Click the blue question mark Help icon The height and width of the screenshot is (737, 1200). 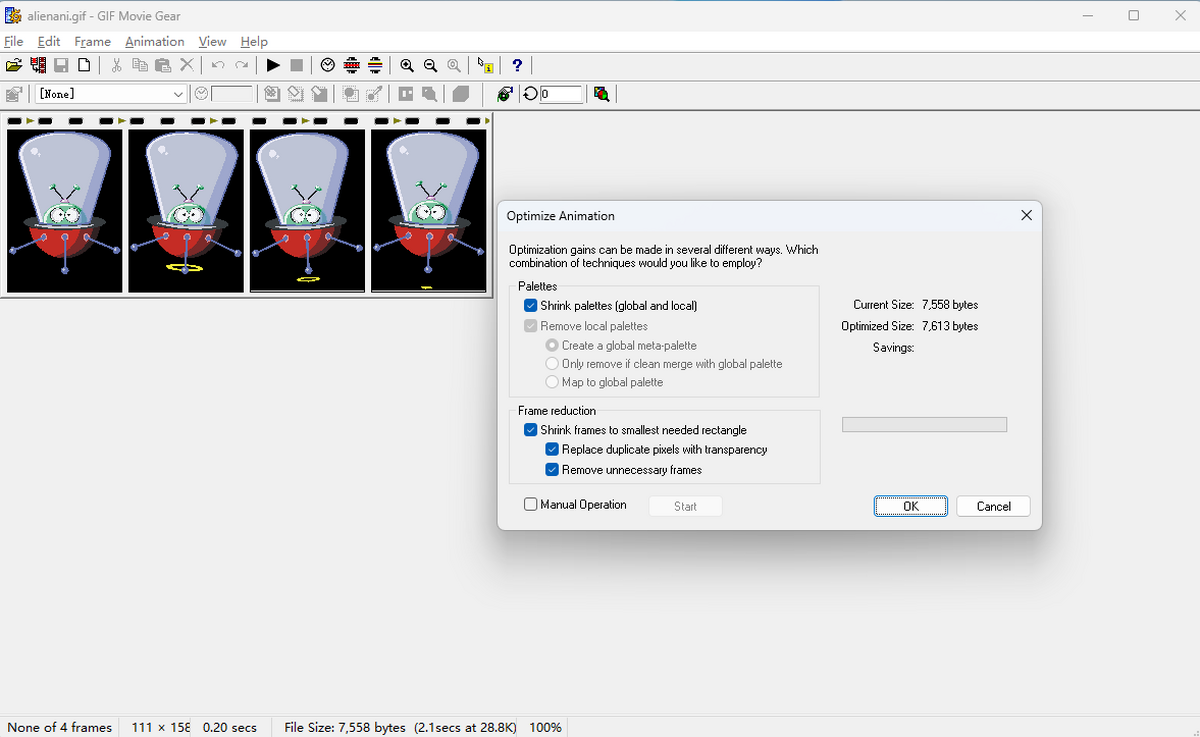pos(516,65)
